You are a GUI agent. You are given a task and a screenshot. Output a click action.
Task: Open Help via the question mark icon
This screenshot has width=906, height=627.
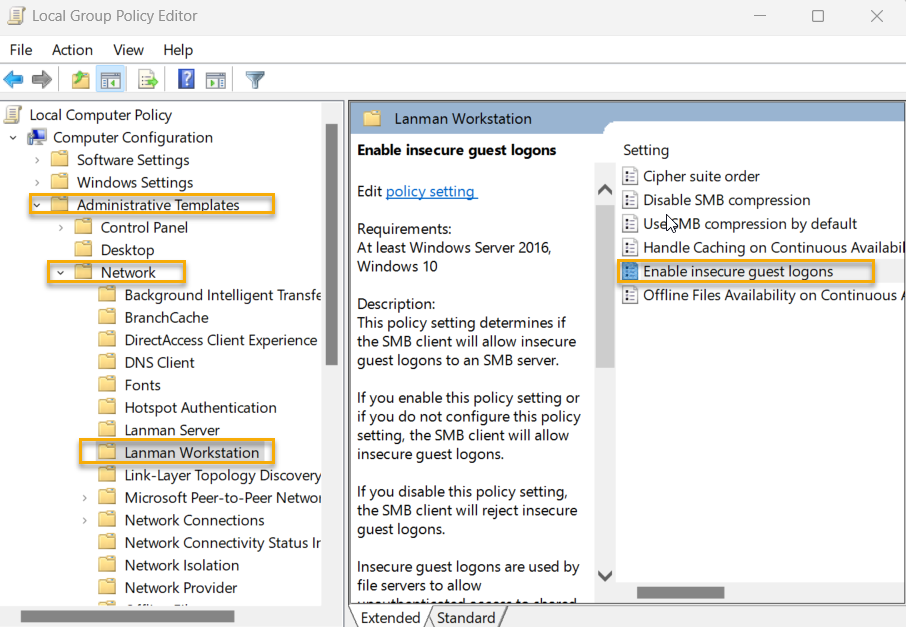tap(186, 80)
